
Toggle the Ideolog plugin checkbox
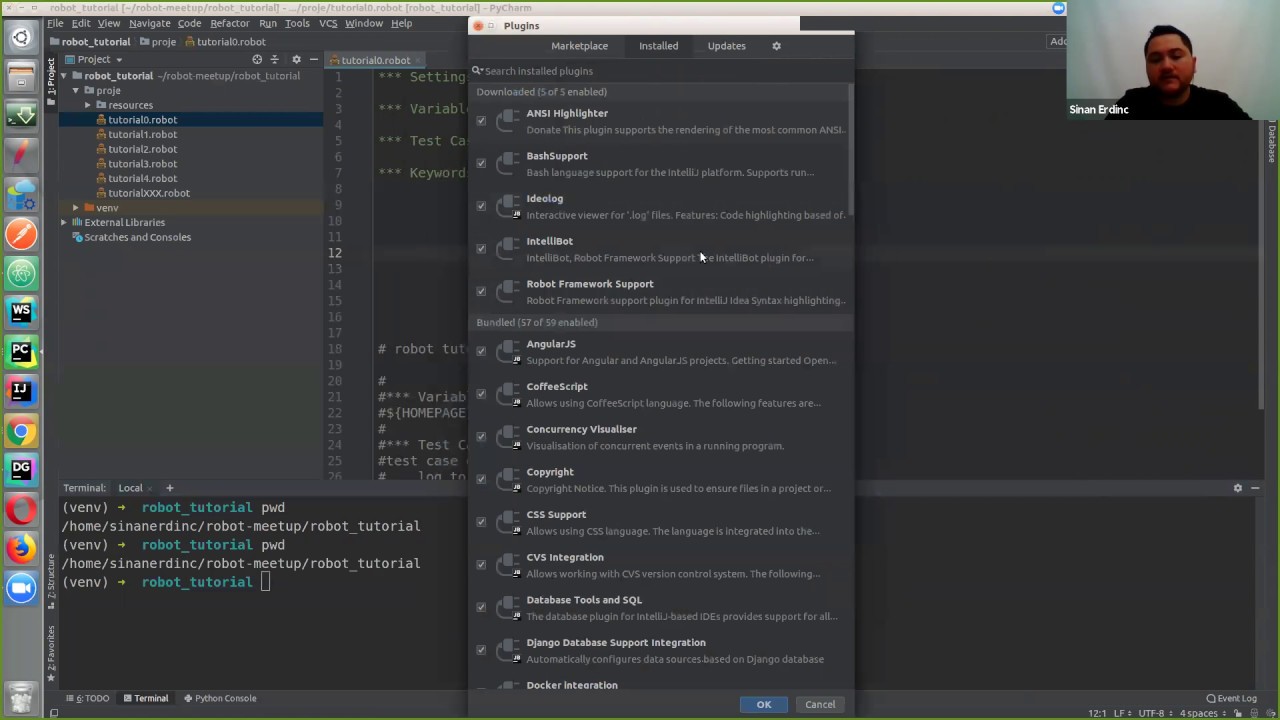(x=481, y=206)
